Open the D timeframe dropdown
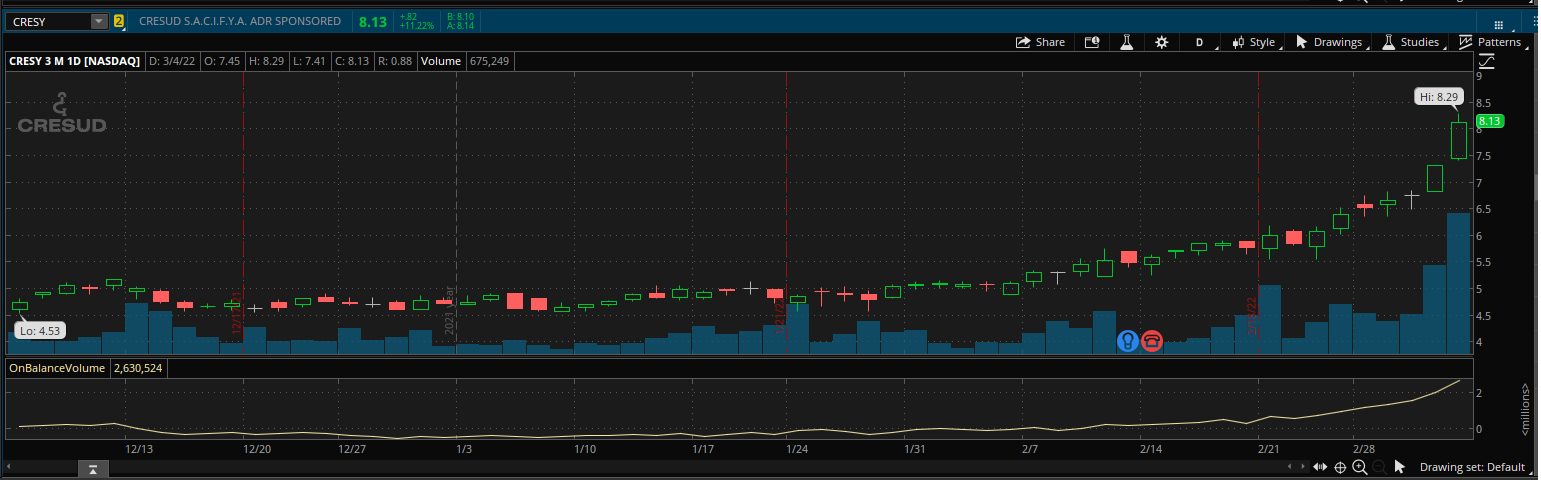The width and height of the screenshot is (1541, 485). pos(1204,42)
